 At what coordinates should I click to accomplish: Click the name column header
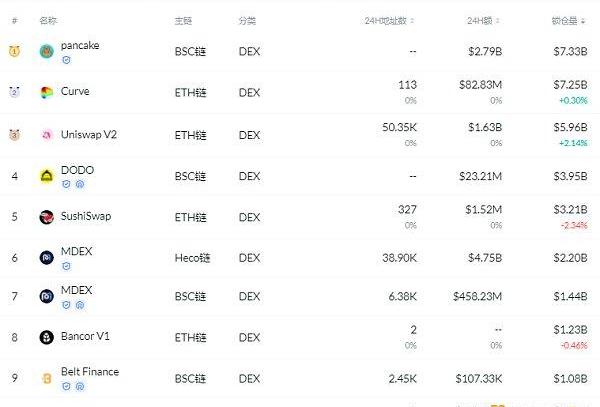click(x=48, y=21)
